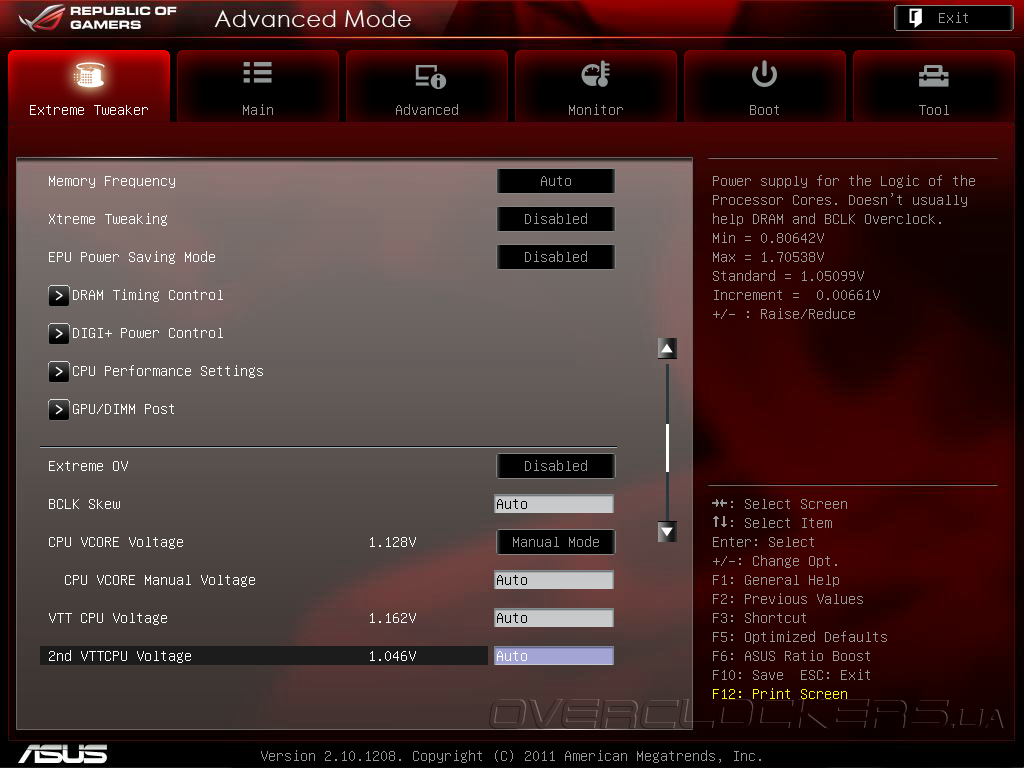
Task: Select the Memory Frequency label
Action: point(112,181)
